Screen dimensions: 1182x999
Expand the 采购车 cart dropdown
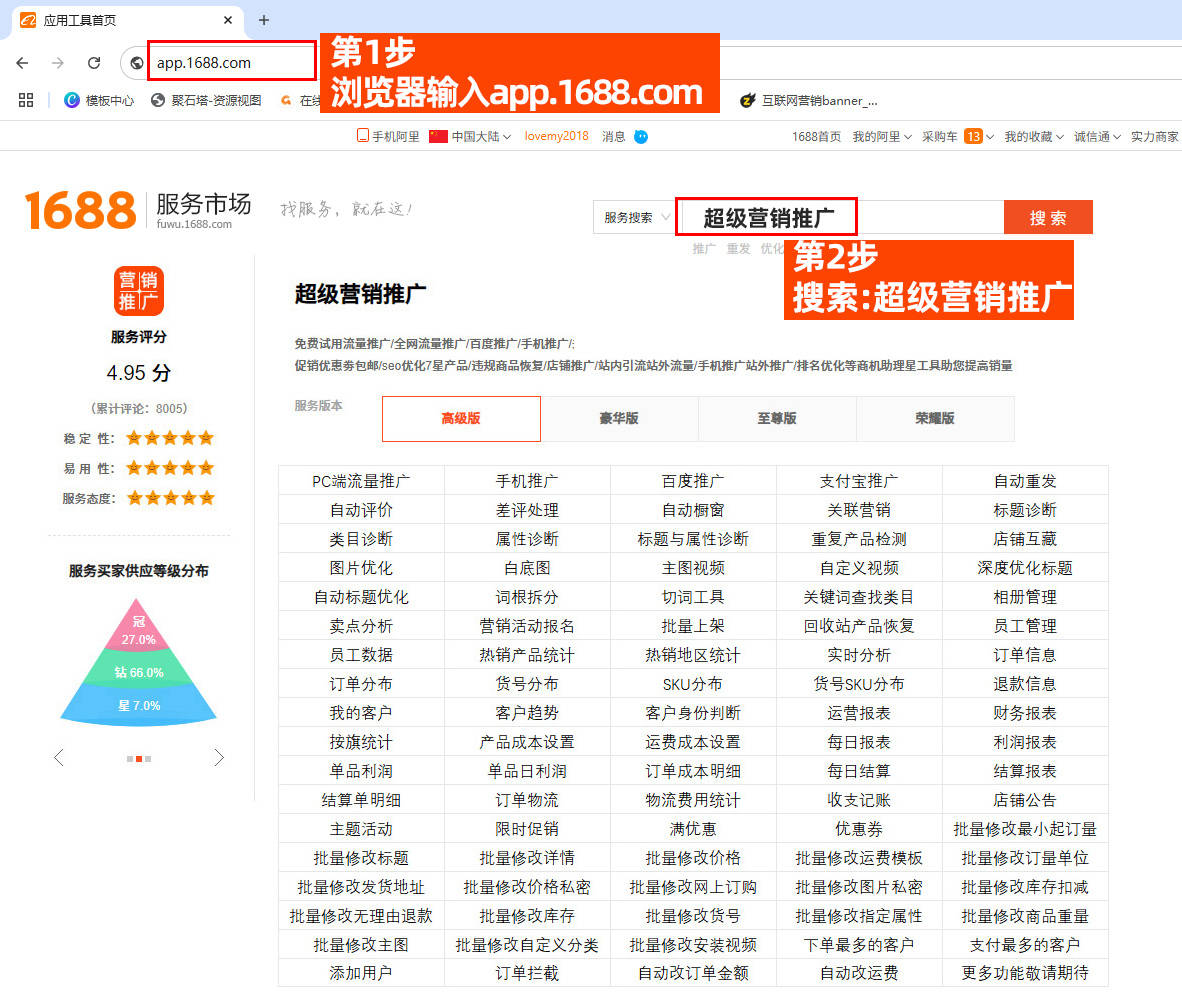point(957,137)
